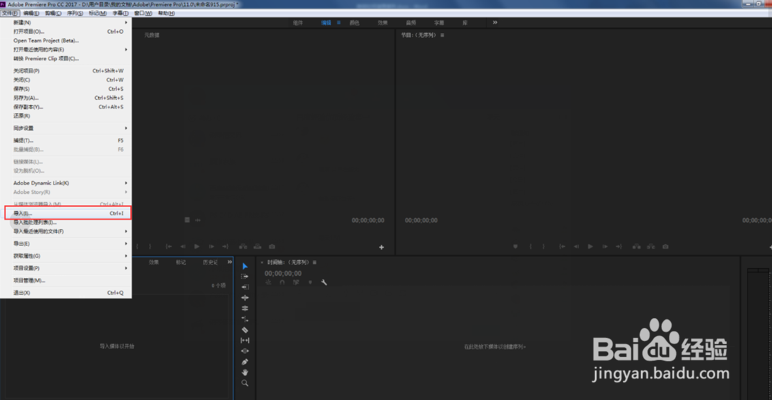The height and width of the screenshot is (400, 772).
Task: Expand 导入最近使用的文件 submenu
Action: (x=66, y=231)
